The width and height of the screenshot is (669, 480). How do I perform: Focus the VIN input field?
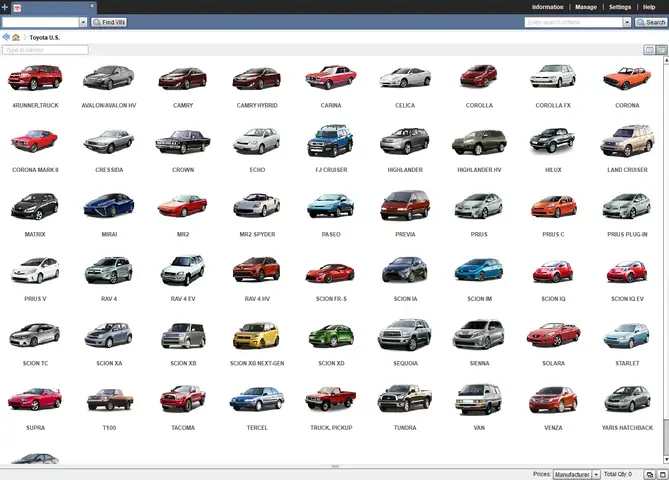[41, 22]
